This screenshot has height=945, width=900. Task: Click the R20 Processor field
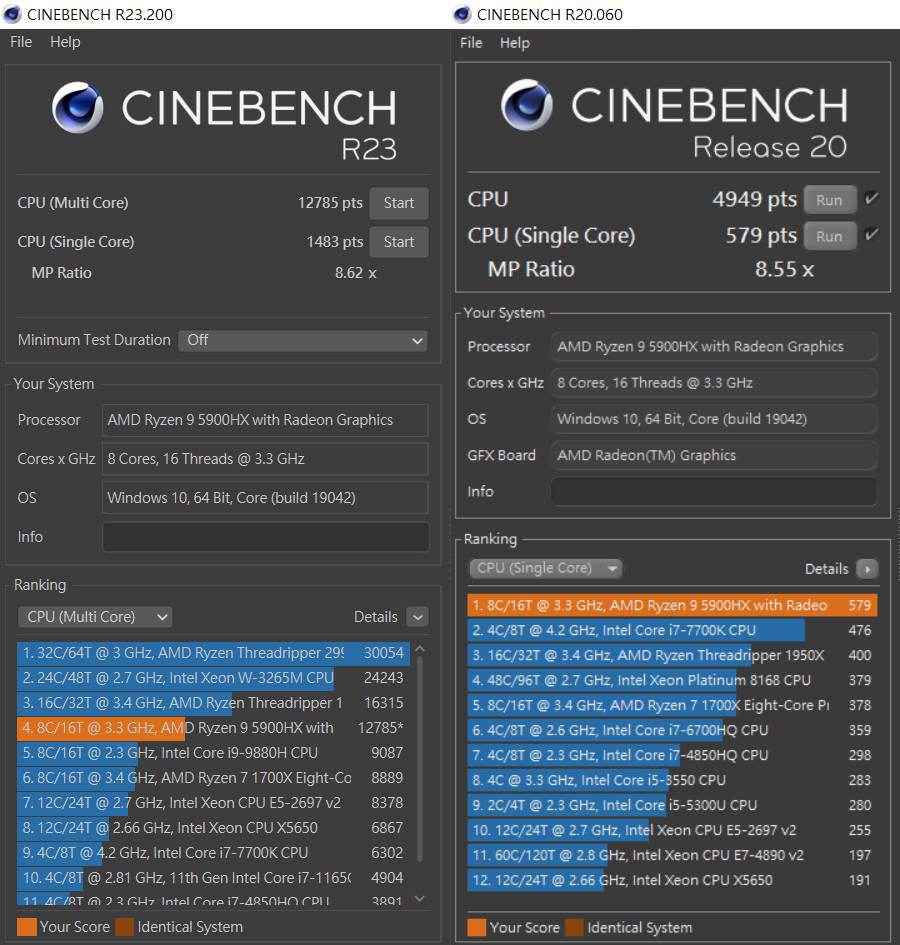coord(714,347)
